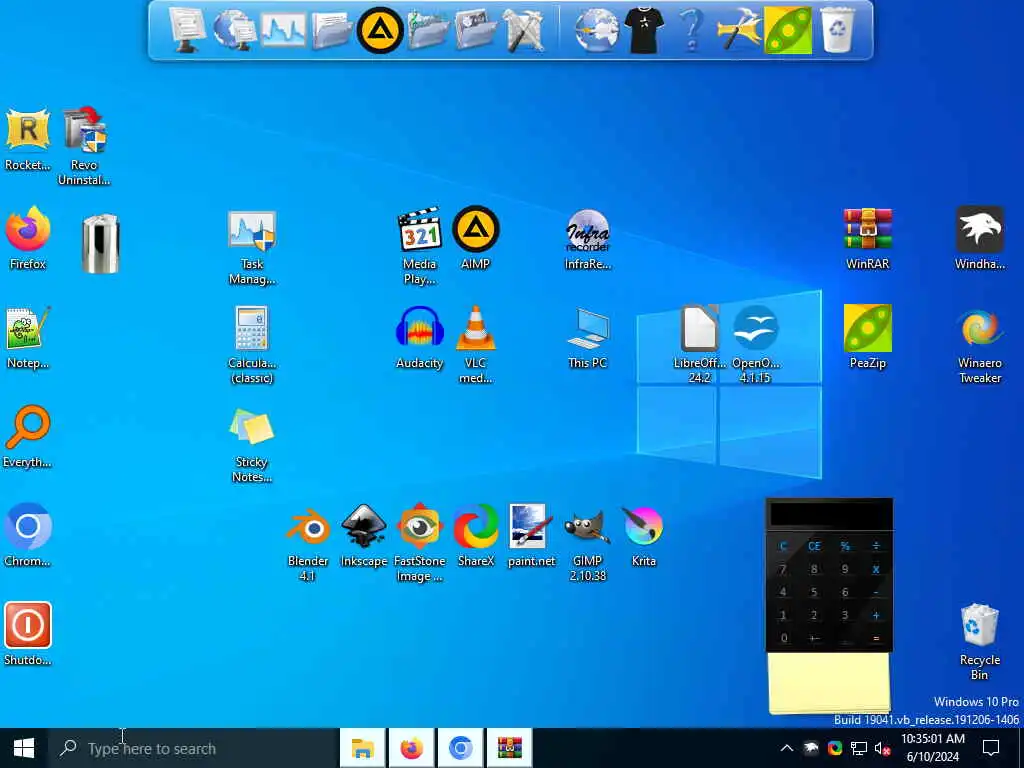
Task: Launch InfraRecorder desktop icon
Action: tap(588, 239)
